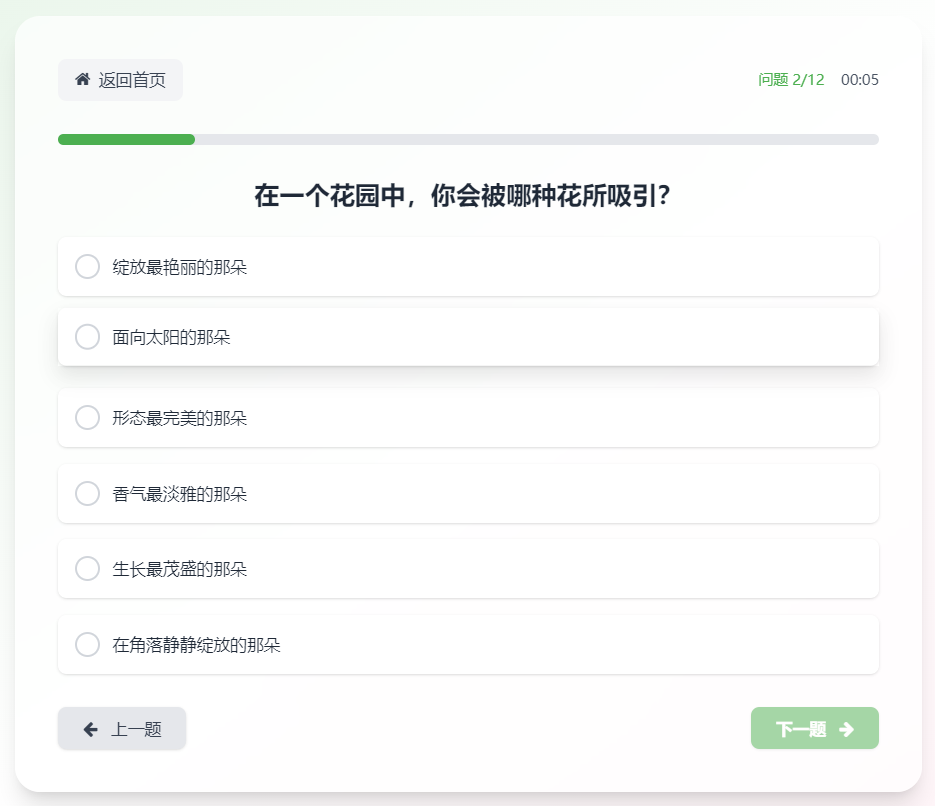Screen dimensions: 935x806
Task: Click the 00:05 timer
Action: point(859,79)
